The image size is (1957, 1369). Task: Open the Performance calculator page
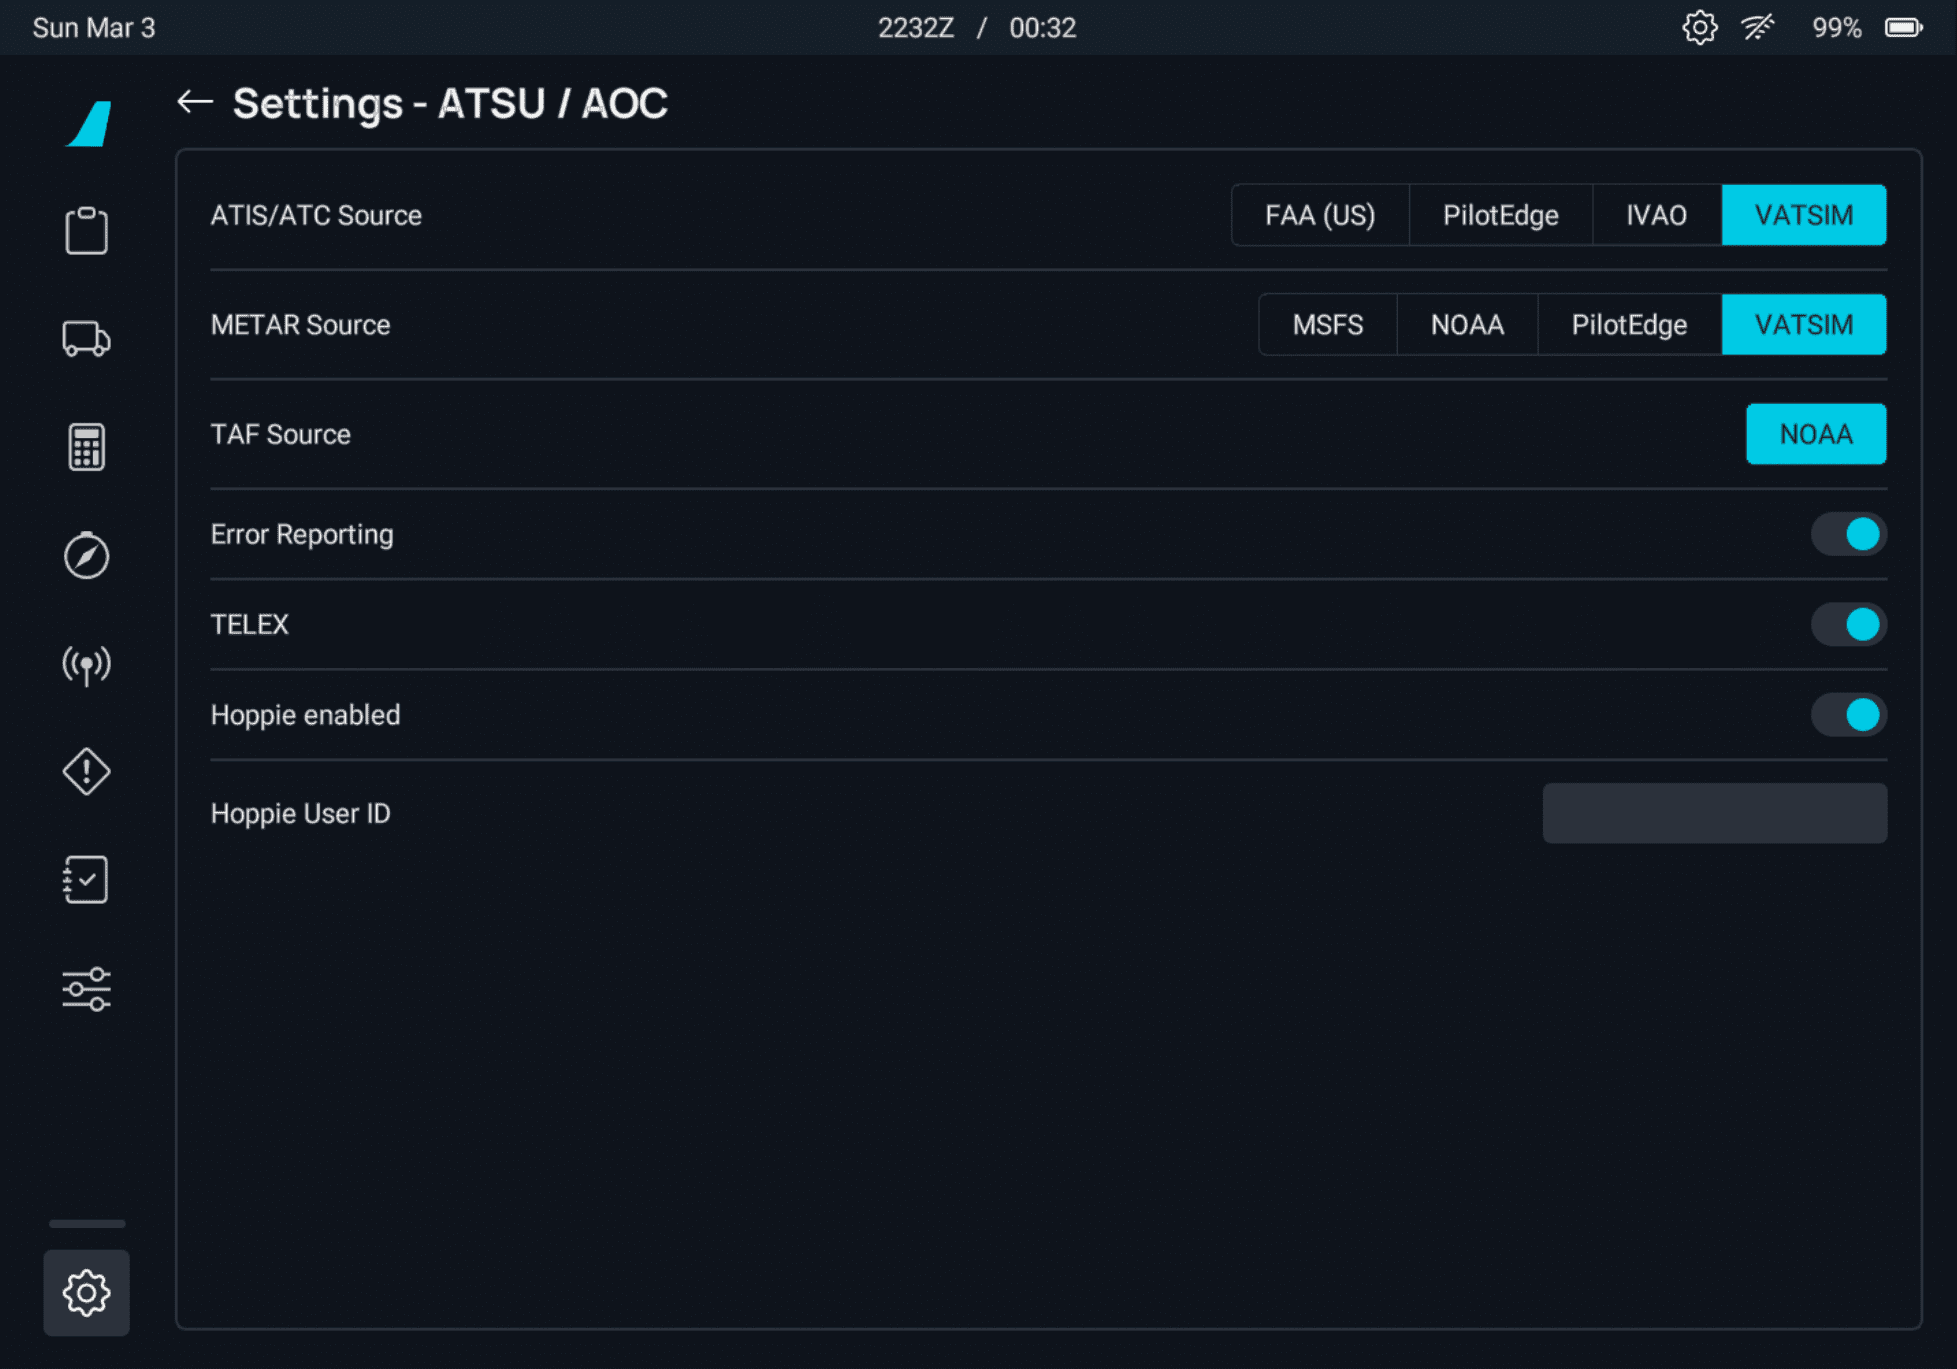86,447
